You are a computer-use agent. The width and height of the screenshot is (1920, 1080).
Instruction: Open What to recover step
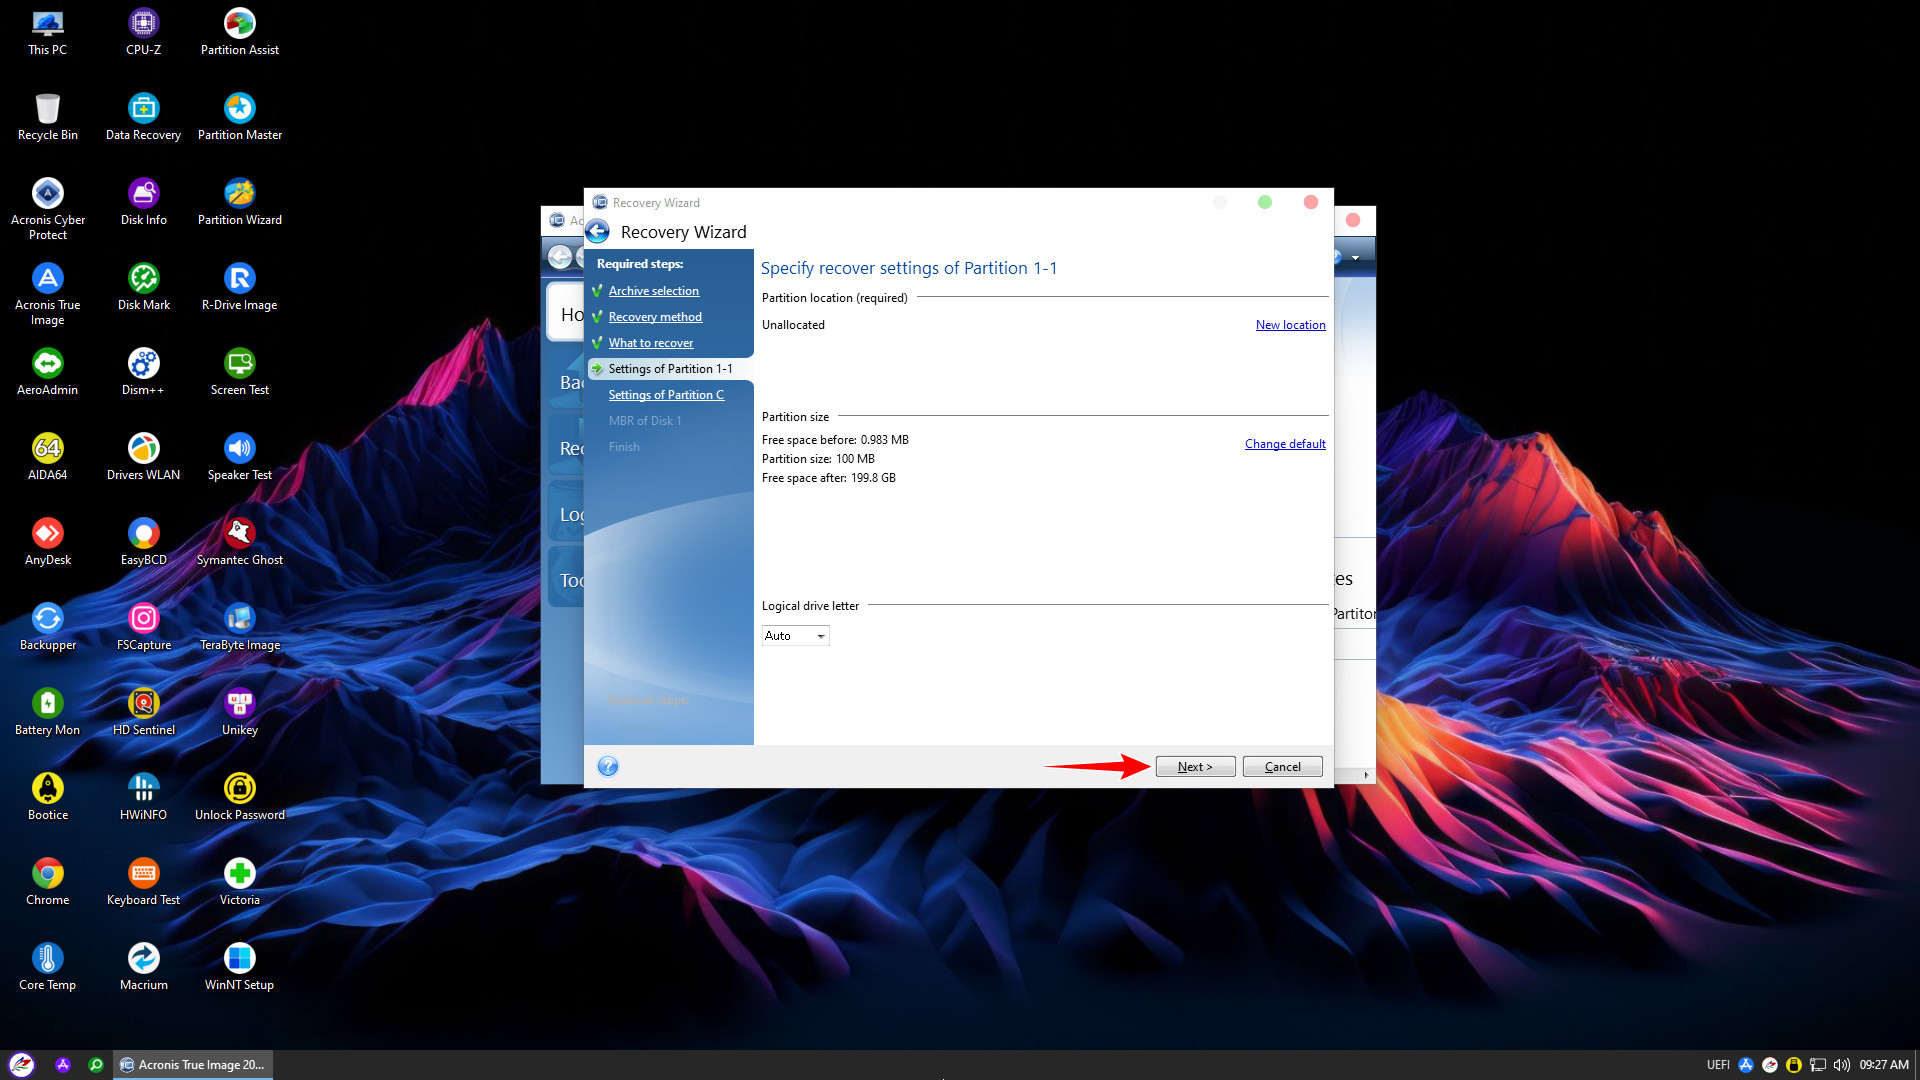(x=650, y=343)
